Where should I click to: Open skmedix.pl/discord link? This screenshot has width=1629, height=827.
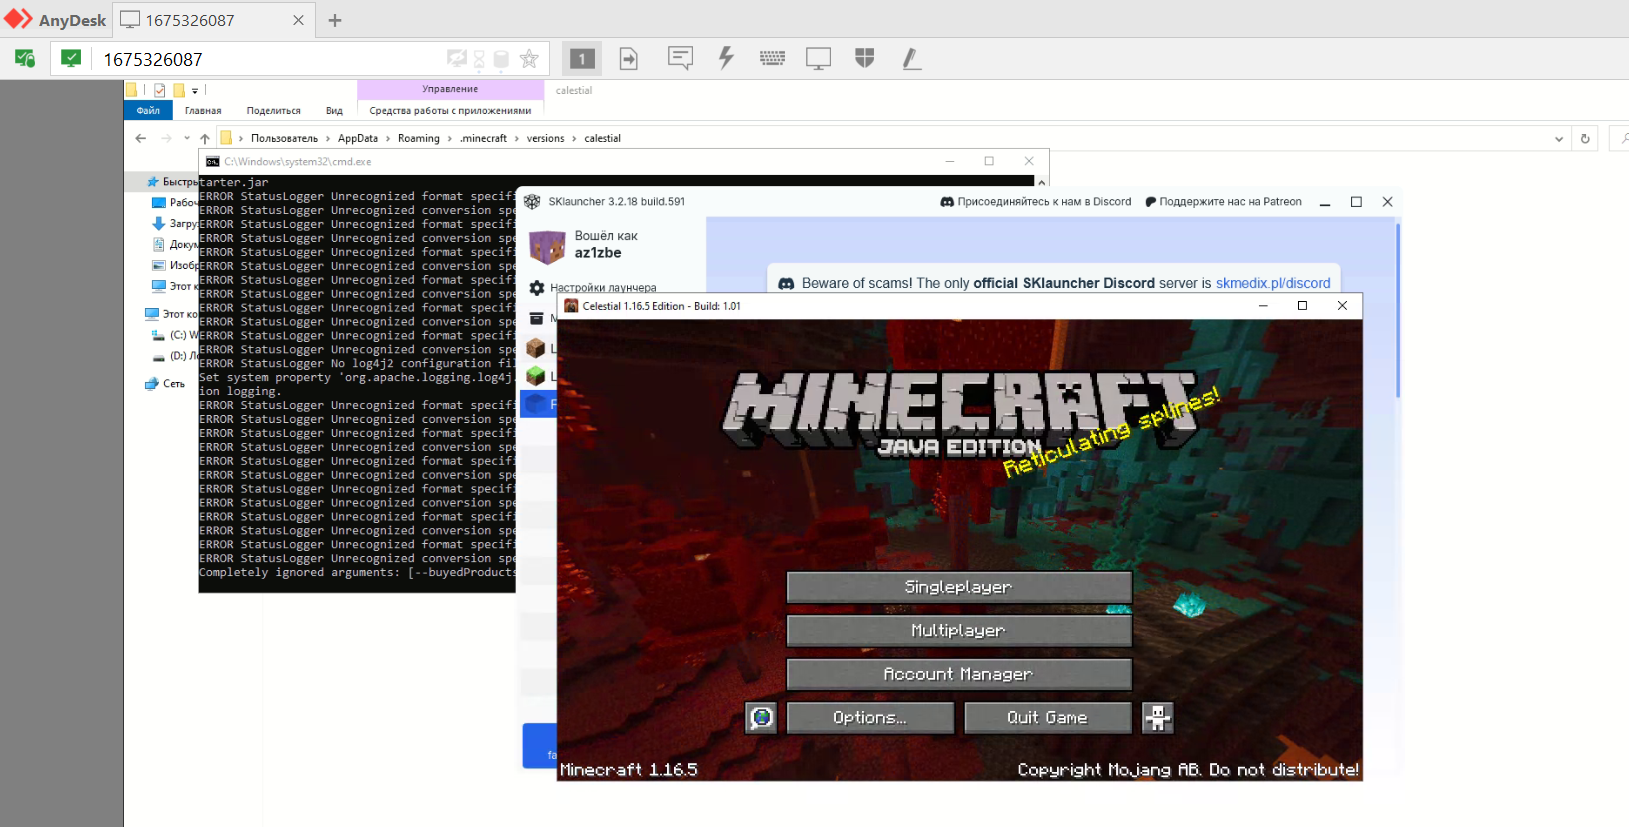point(1272,283)
